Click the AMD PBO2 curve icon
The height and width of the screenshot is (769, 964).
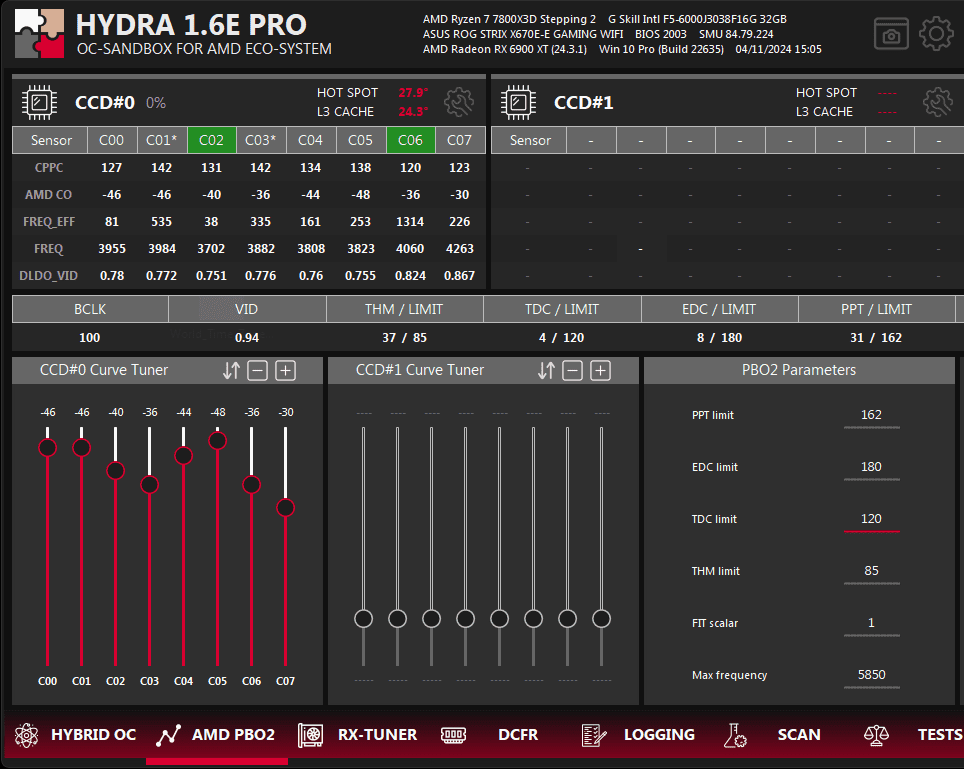click(x=168, y=735)
